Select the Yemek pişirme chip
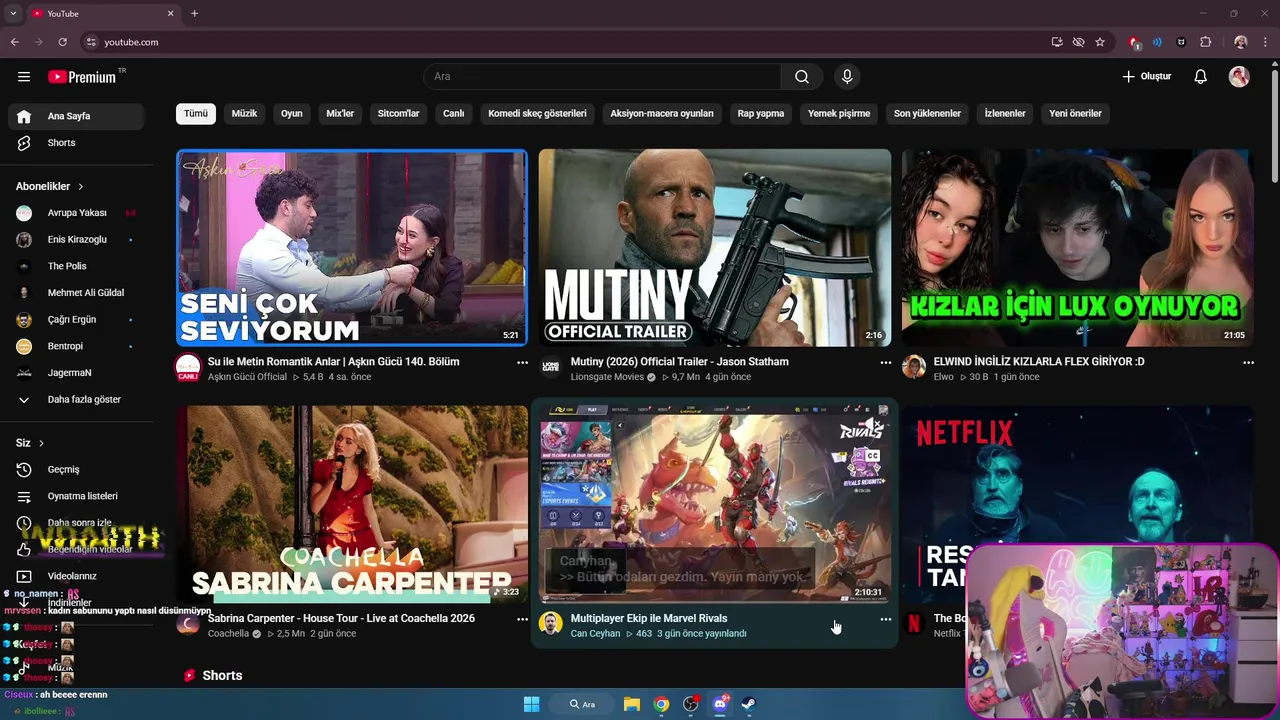Image resolution: width=1280 pixels, height=720 pixels. 839,114
